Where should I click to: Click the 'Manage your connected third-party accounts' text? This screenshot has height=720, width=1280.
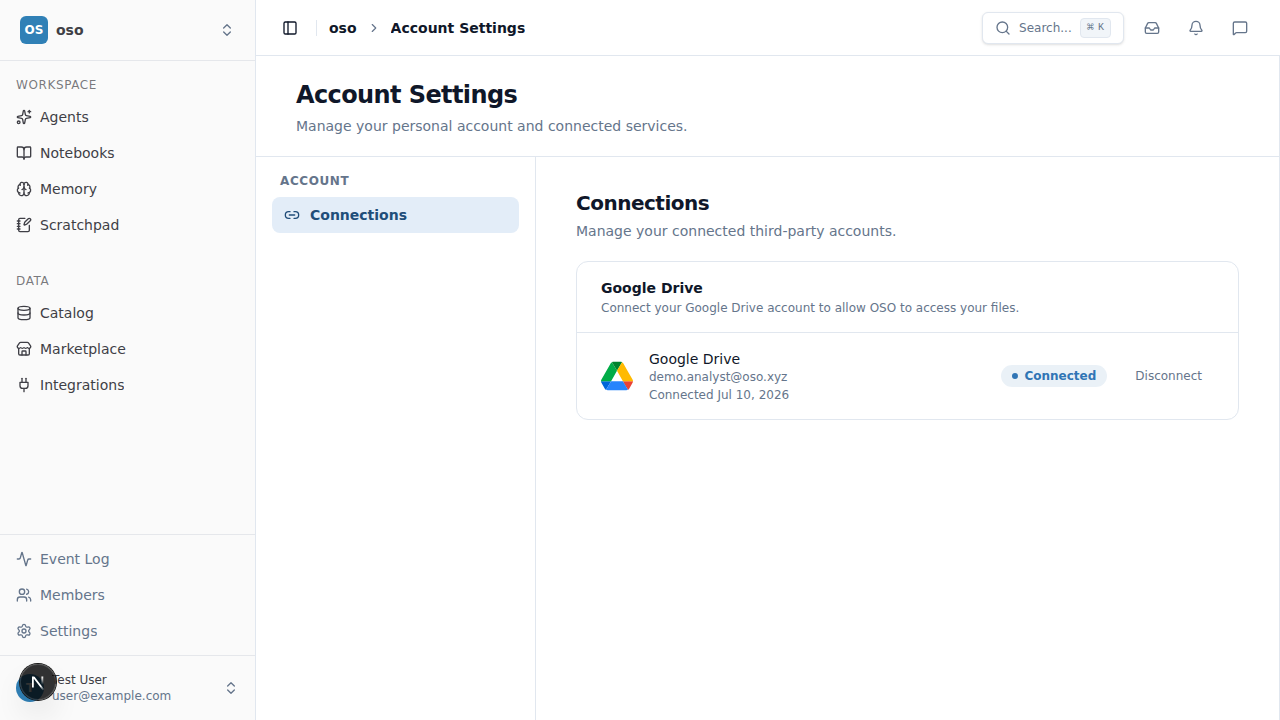tap(736, 231)
